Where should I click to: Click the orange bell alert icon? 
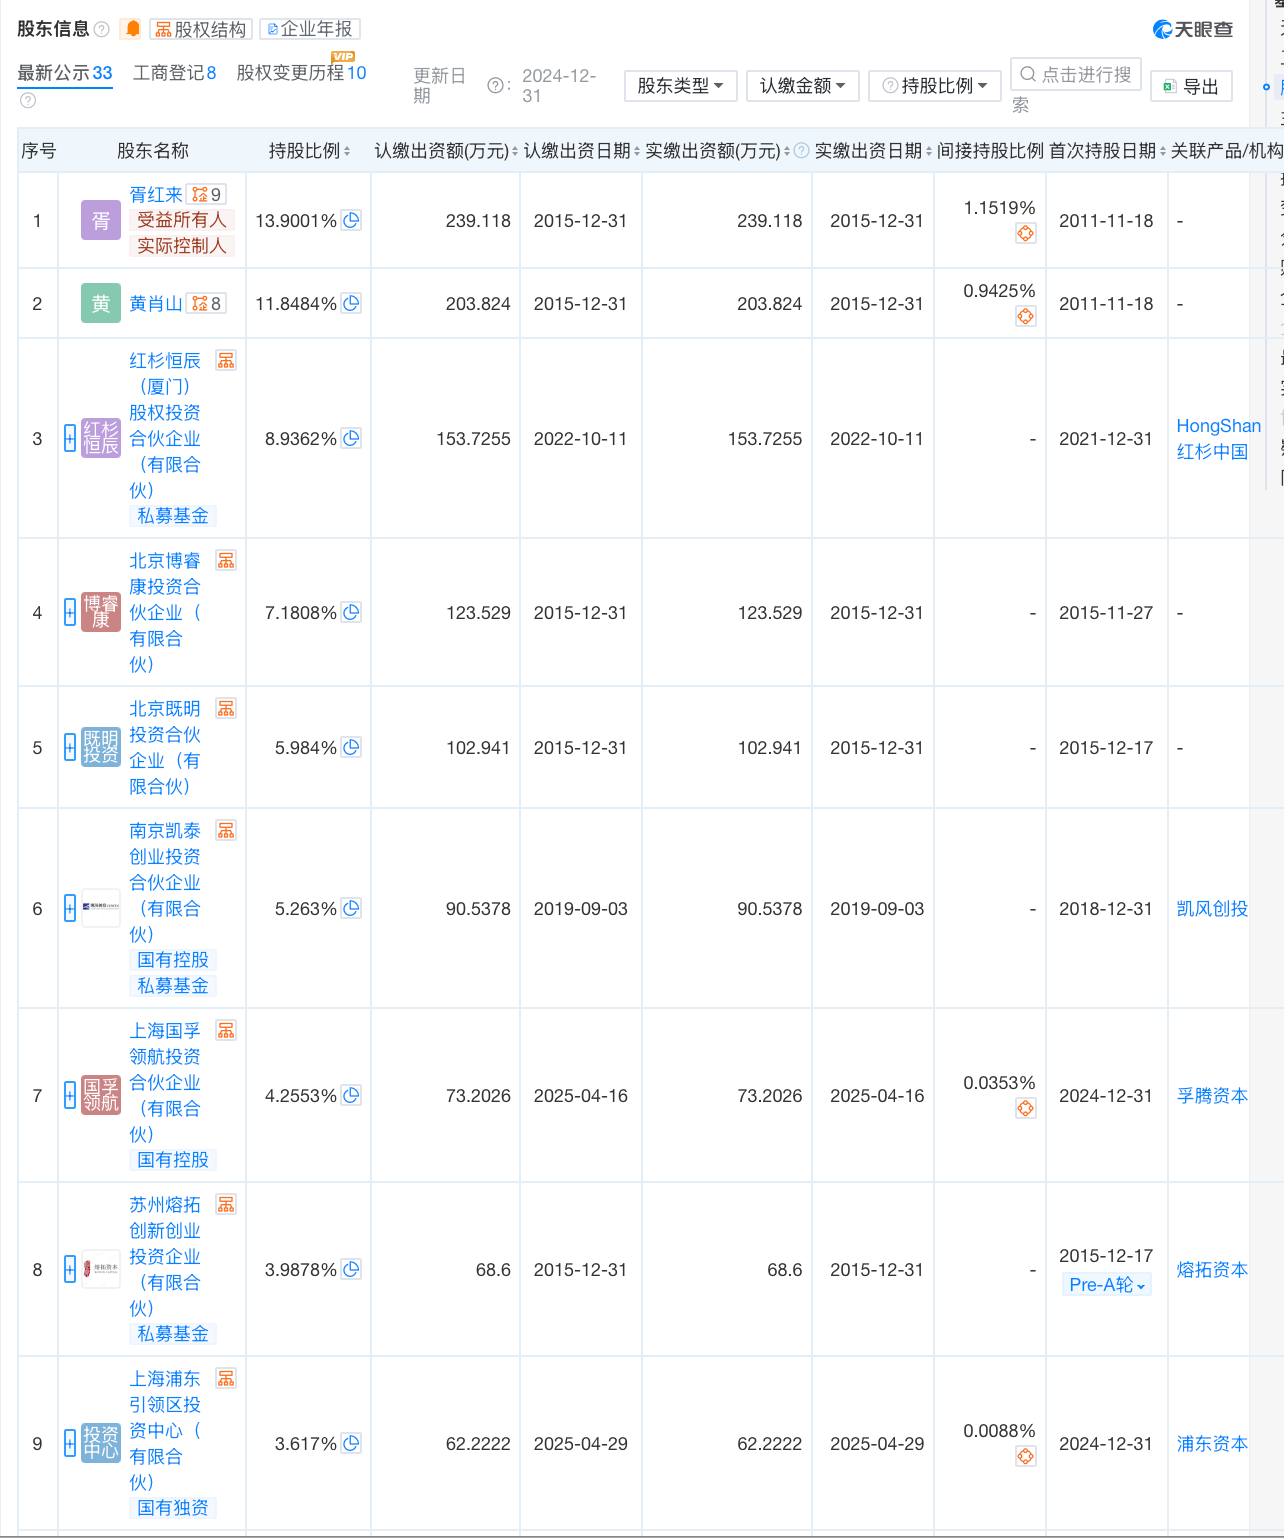pyautogui.click(x=132, y=29)
